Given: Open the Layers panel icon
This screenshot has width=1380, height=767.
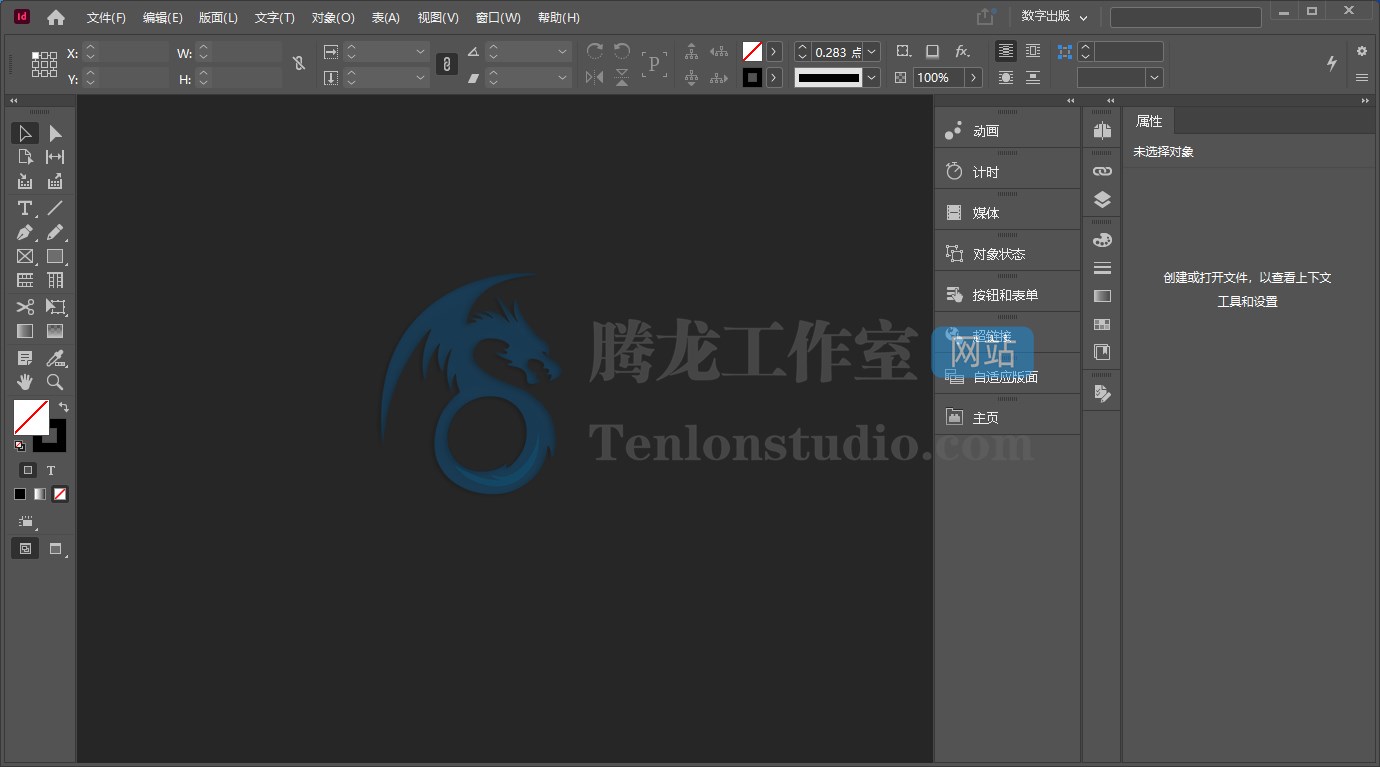Looking at the screenshot, I should pyautogui.click(x=1102, y=199).
